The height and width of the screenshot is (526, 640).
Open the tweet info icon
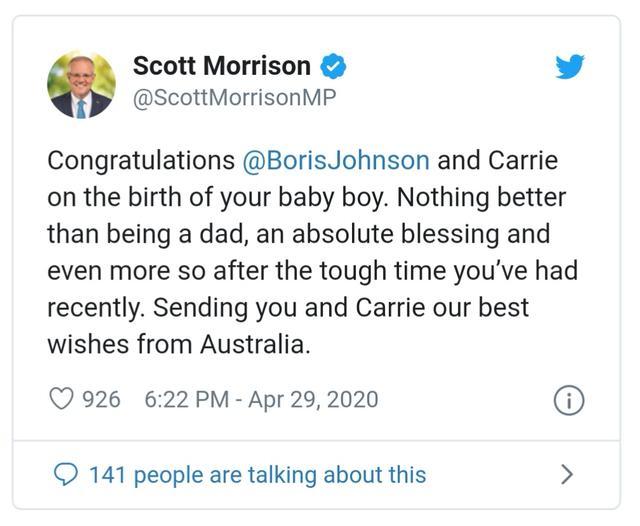568,401
